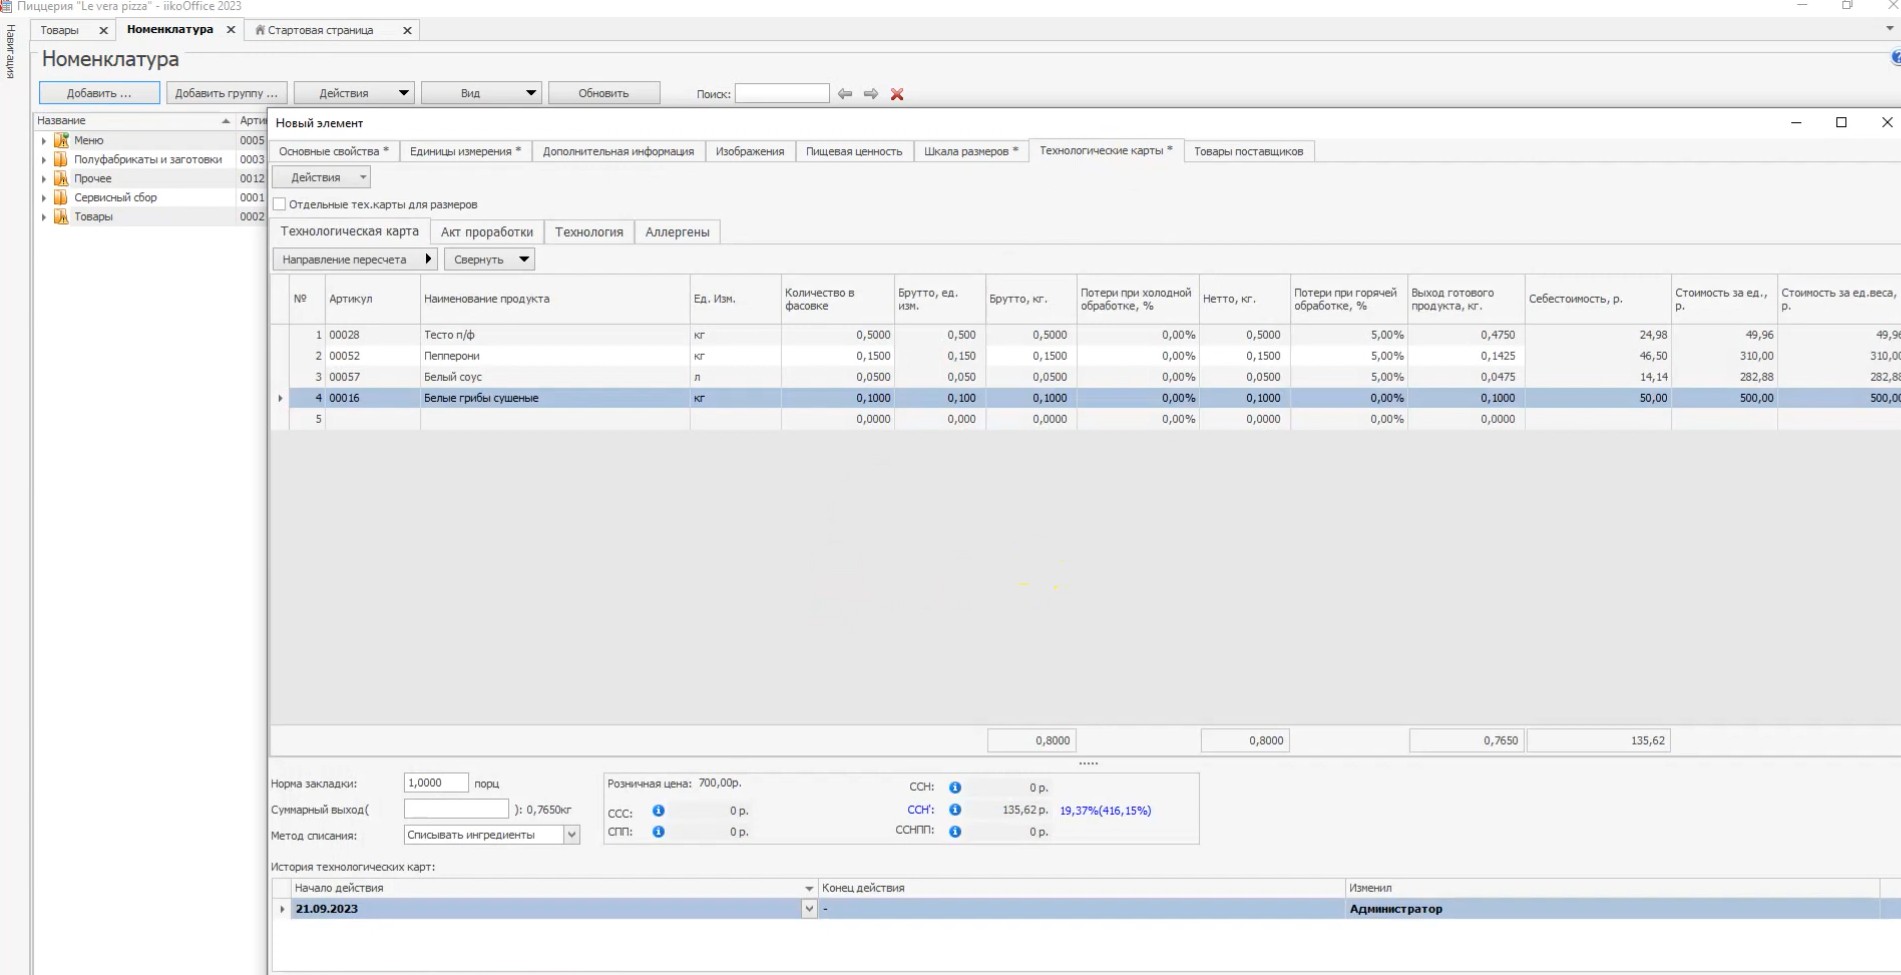Close the Номенклатура tab
The height and width of the screenshot is (975, 1901).
tap(231, 30)
